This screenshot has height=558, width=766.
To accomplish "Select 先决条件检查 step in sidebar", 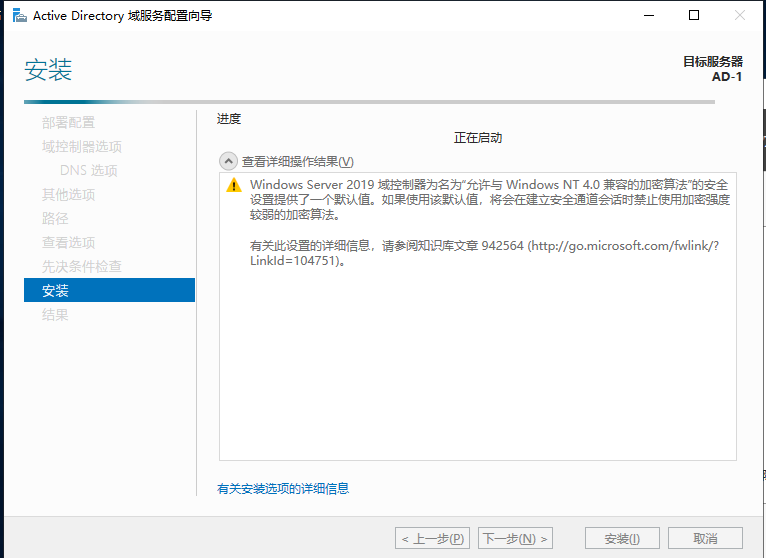I will (82, 266).
